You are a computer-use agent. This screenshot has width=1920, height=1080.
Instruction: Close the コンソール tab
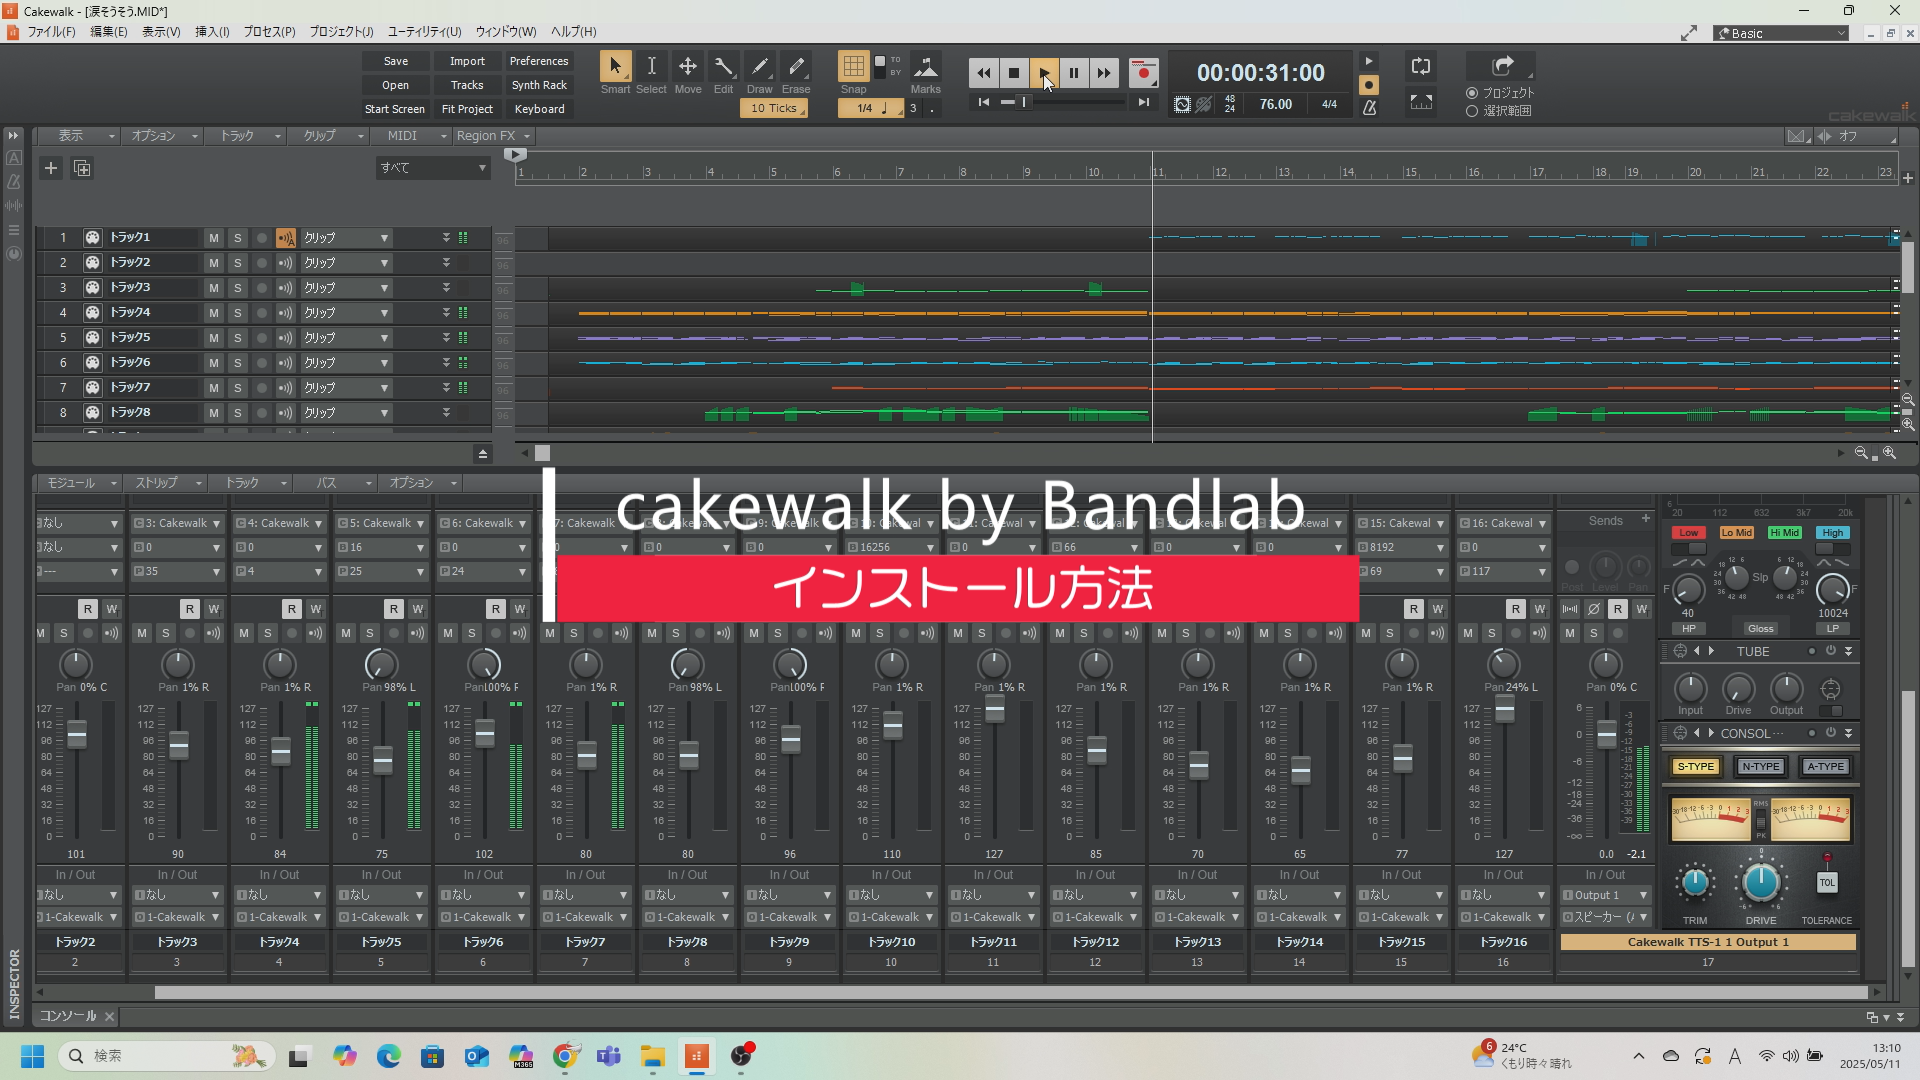[x=110, y=1017]
